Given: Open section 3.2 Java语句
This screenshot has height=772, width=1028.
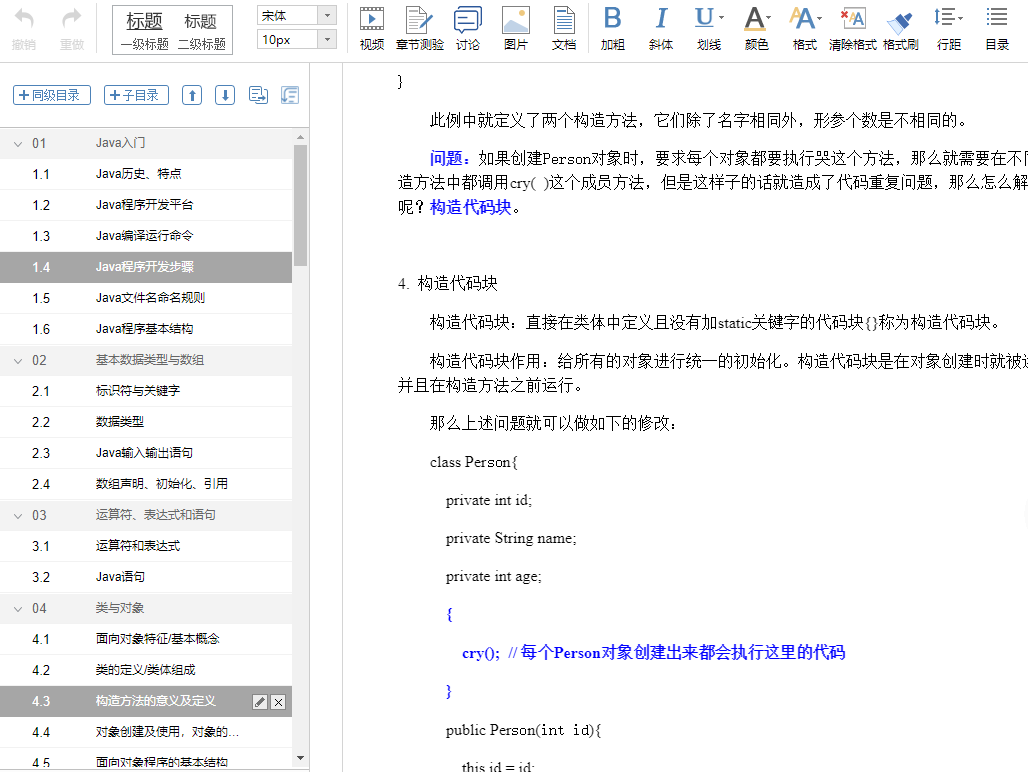Looking at the screenshot, I should pyautogui.click(x=146, y=577).
